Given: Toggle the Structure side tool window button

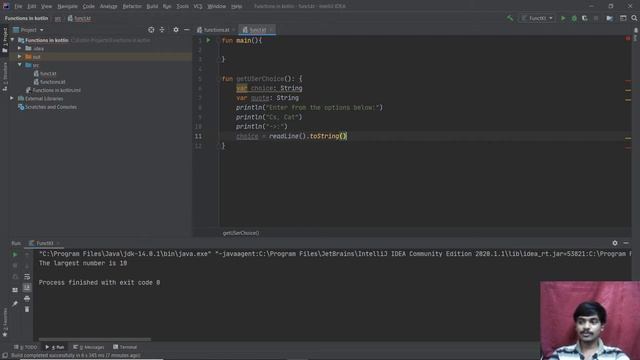Looking at the screenshot, I should point(5,77).
